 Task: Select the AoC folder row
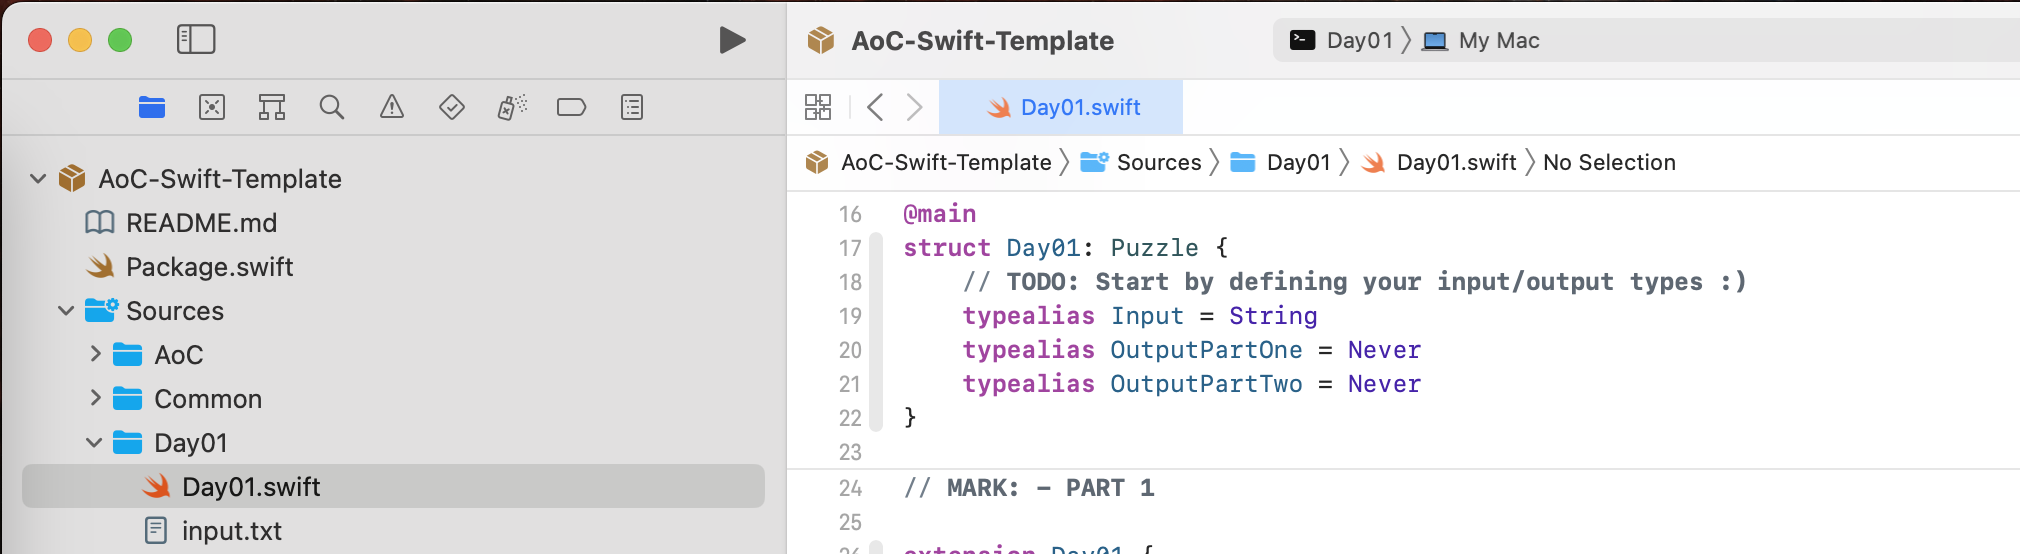pos(393,355)
